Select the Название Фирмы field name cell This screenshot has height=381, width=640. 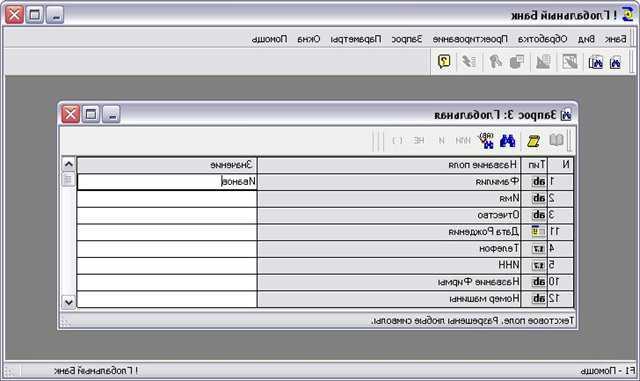tap(389, 282)
